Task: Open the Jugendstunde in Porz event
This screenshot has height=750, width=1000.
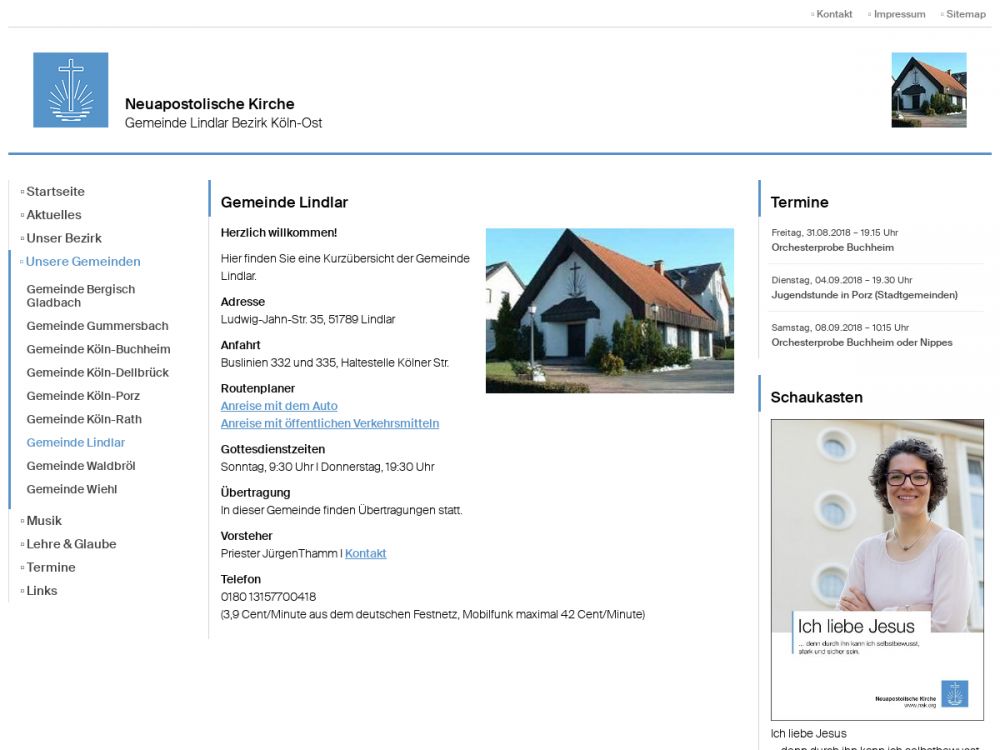Action: click(x=864, y=295)
